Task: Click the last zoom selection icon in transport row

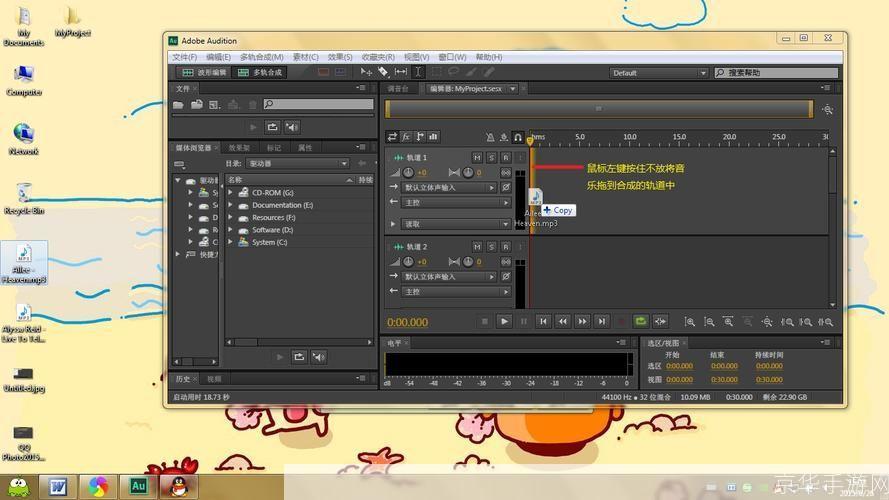Action: [x=826, y=322]
